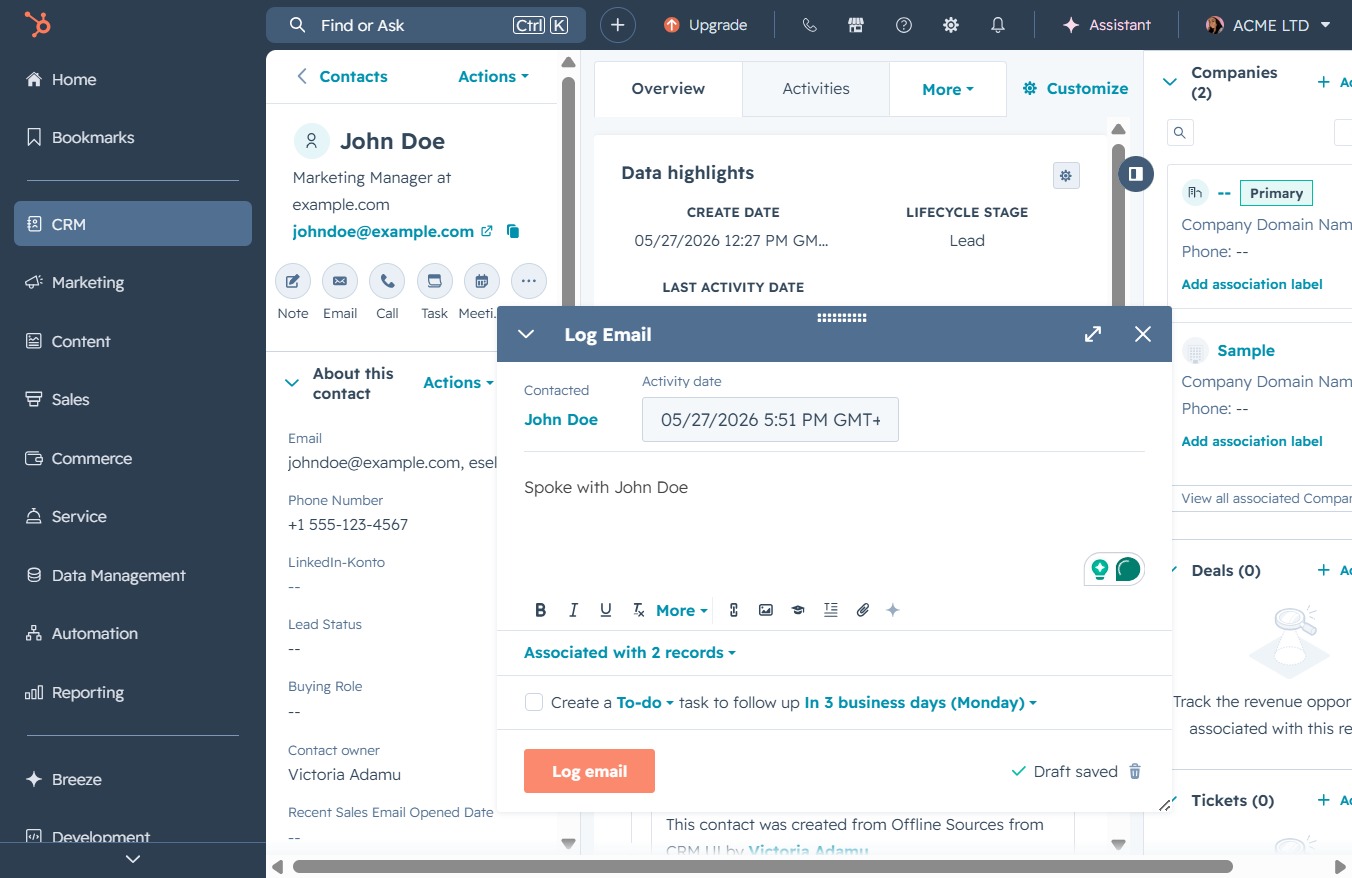Screen dimensions: 1352x878
Task: Open the johndoe@example.com email link
Action: [383, 231]
